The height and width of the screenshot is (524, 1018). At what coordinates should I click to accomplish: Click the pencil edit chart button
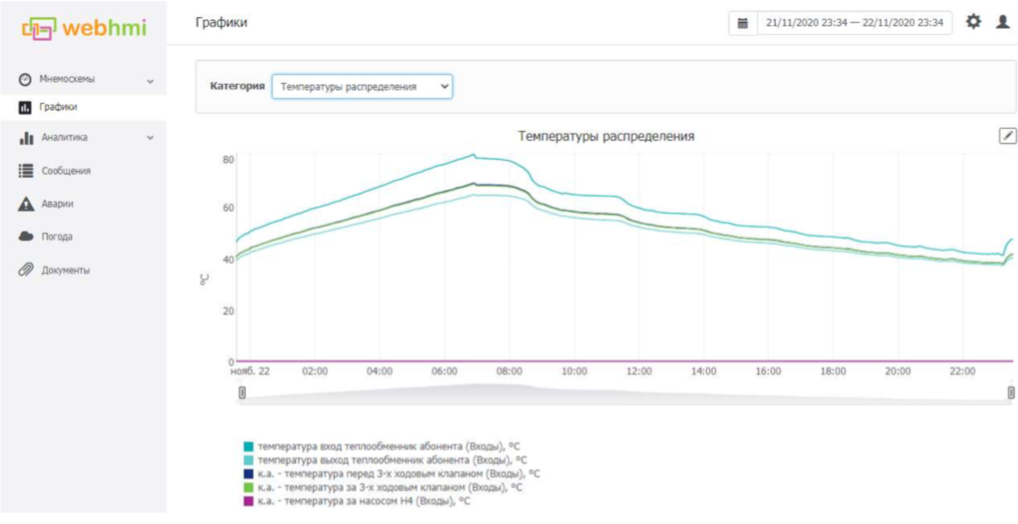[x=1007, y=135]
